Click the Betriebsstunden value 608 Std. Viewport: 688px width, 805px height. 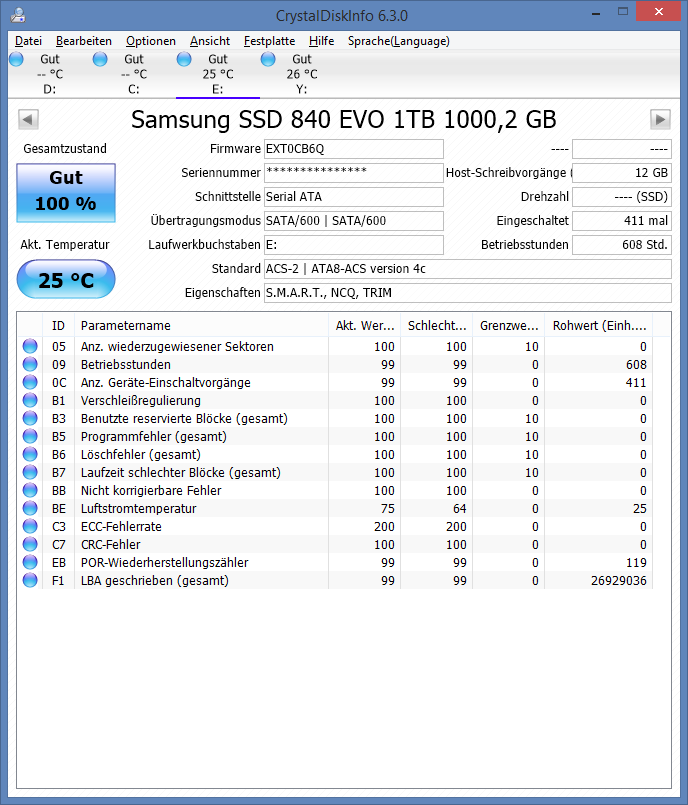(622, 245)
